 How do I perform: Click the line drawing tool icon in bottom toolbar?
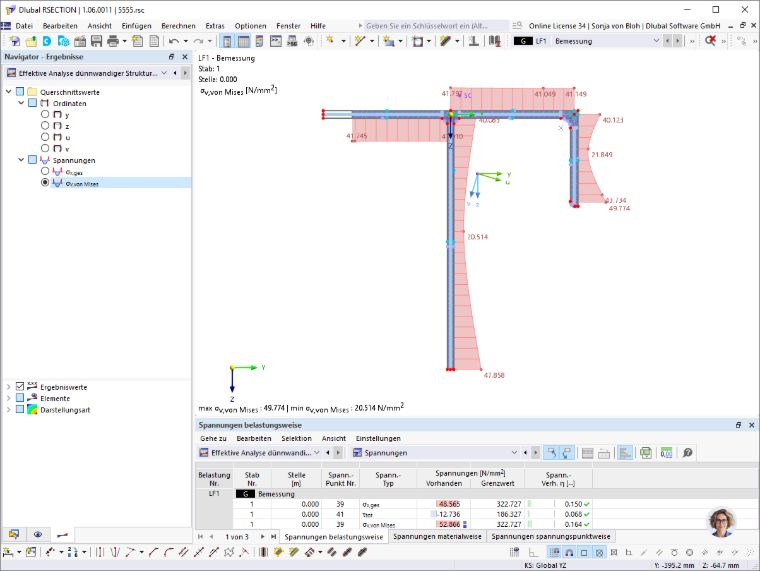pyautogui.click(x=153, y=552)
